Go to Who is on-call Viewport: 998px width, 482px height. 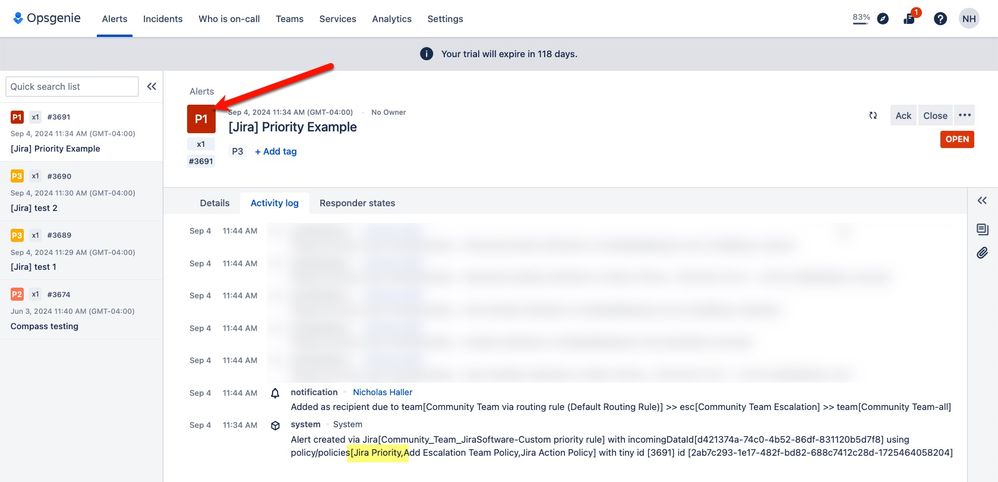(x=229, y=19)
